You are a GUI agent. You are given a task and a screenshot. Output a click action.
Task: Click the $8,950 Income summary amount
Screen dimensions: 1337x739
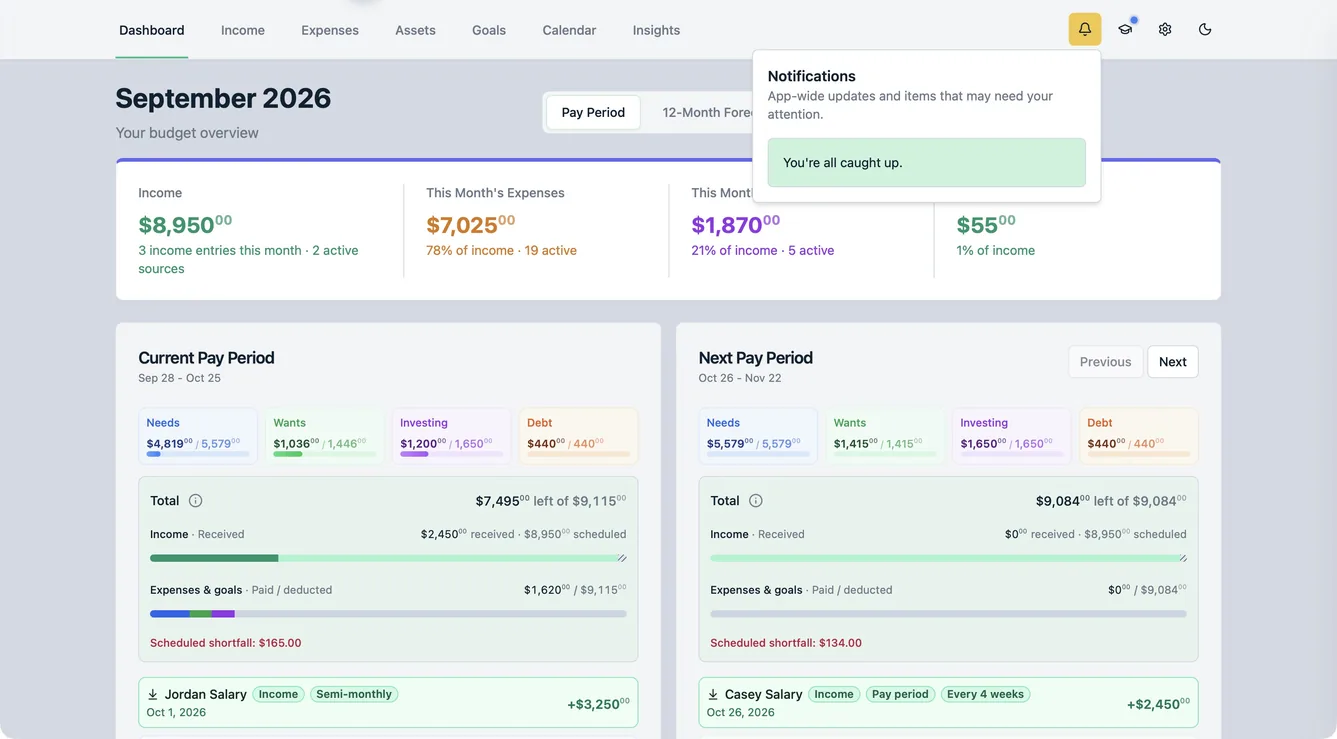click(185, 224)
